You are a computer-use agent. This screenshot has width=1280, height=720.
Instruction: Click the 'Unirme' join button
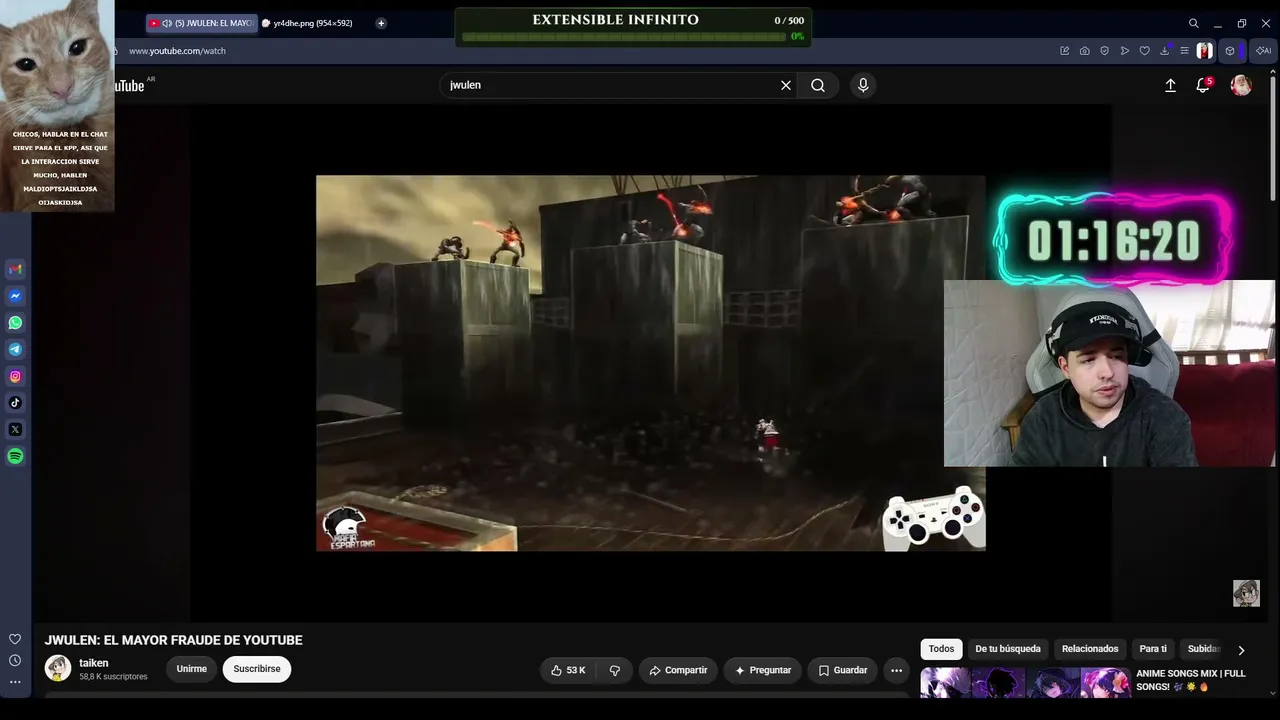click(192, 669)
